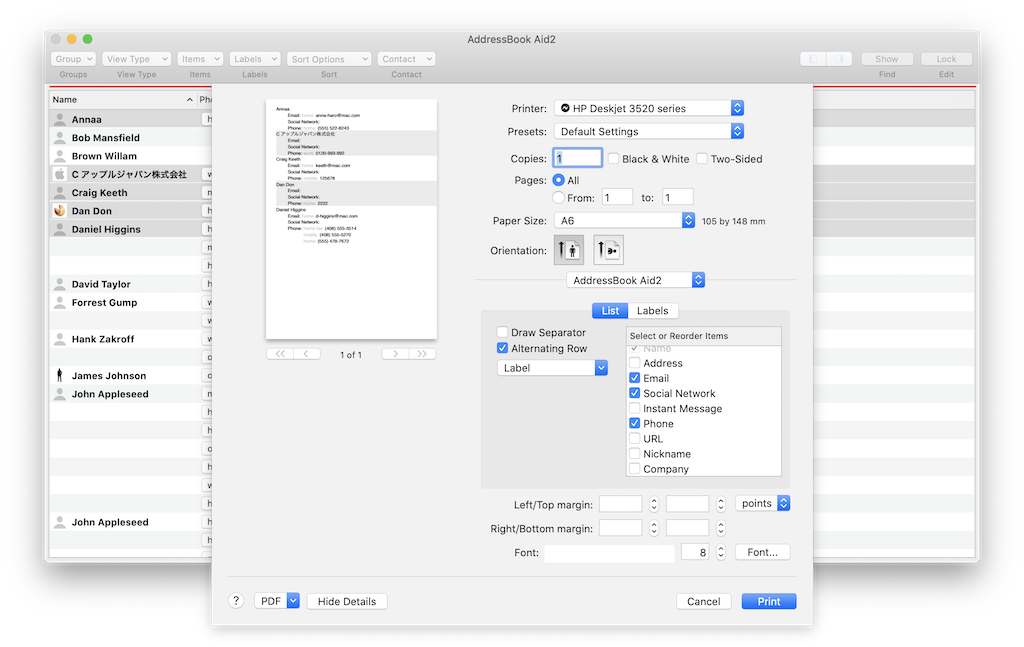Click the Hide Details button

346,601
